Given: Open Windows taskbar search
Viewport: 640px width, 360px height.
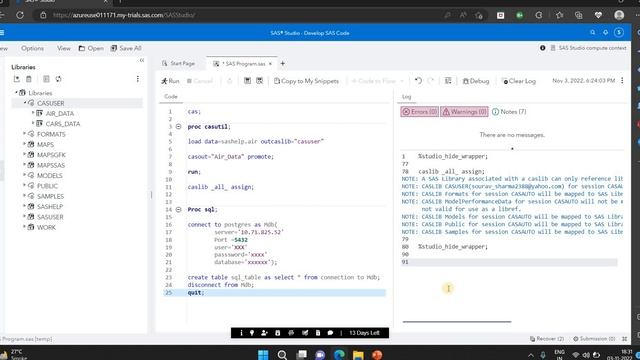Looking at the screenshot, I should [x=282, y=355].
